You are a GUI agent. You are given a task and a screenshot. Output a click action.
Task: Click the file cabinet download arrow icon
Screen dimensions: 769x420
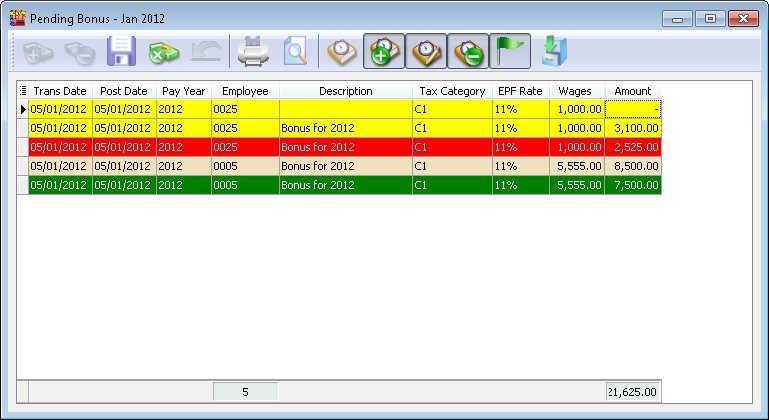pos(555,51)
